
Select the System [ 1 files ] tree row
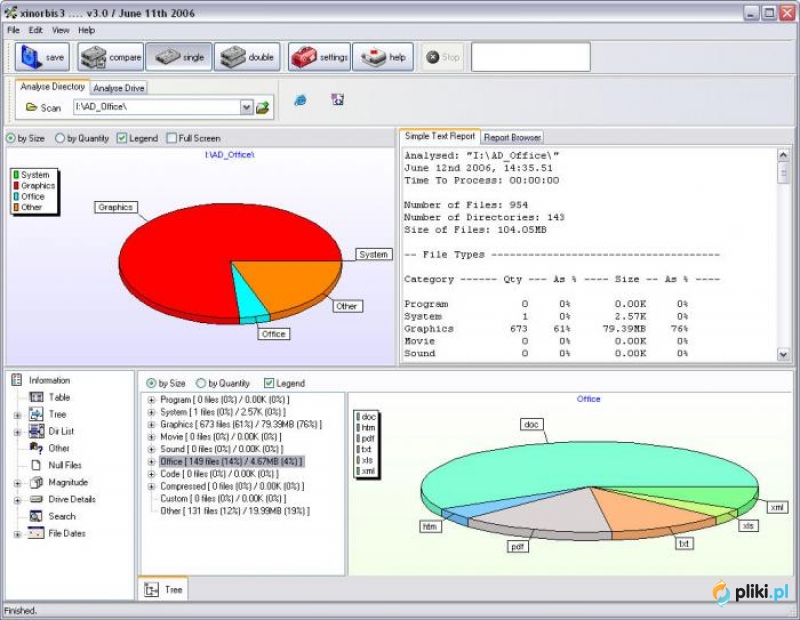[223, 412]
